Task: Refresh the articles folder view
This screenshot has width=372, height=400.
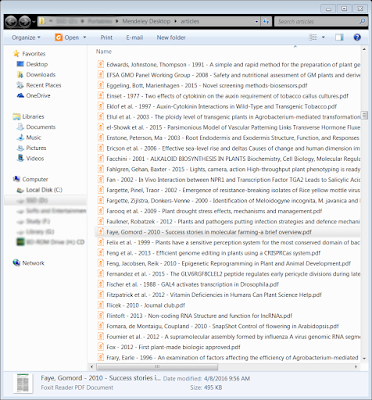Action: [266, 22]
